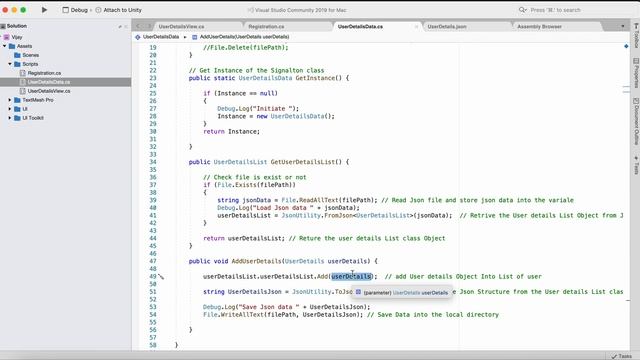The width and height of the screenshot is (640, 360).
Task: Open the Assembly Browser tab
Action: pyautogui.click(x=539, y=27)
